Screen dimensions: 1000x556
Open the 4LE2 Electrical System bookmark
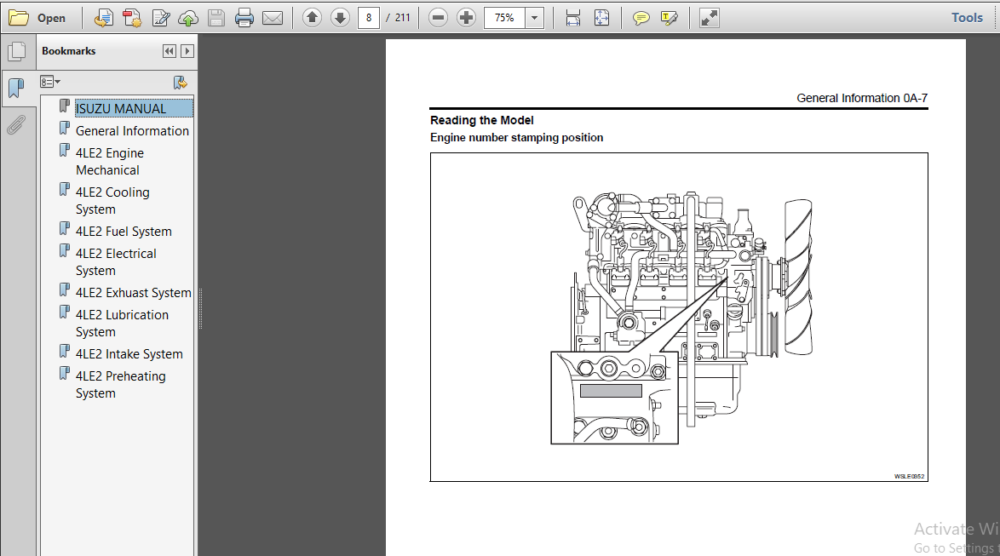pyautogui.click(x=115, y=262)
